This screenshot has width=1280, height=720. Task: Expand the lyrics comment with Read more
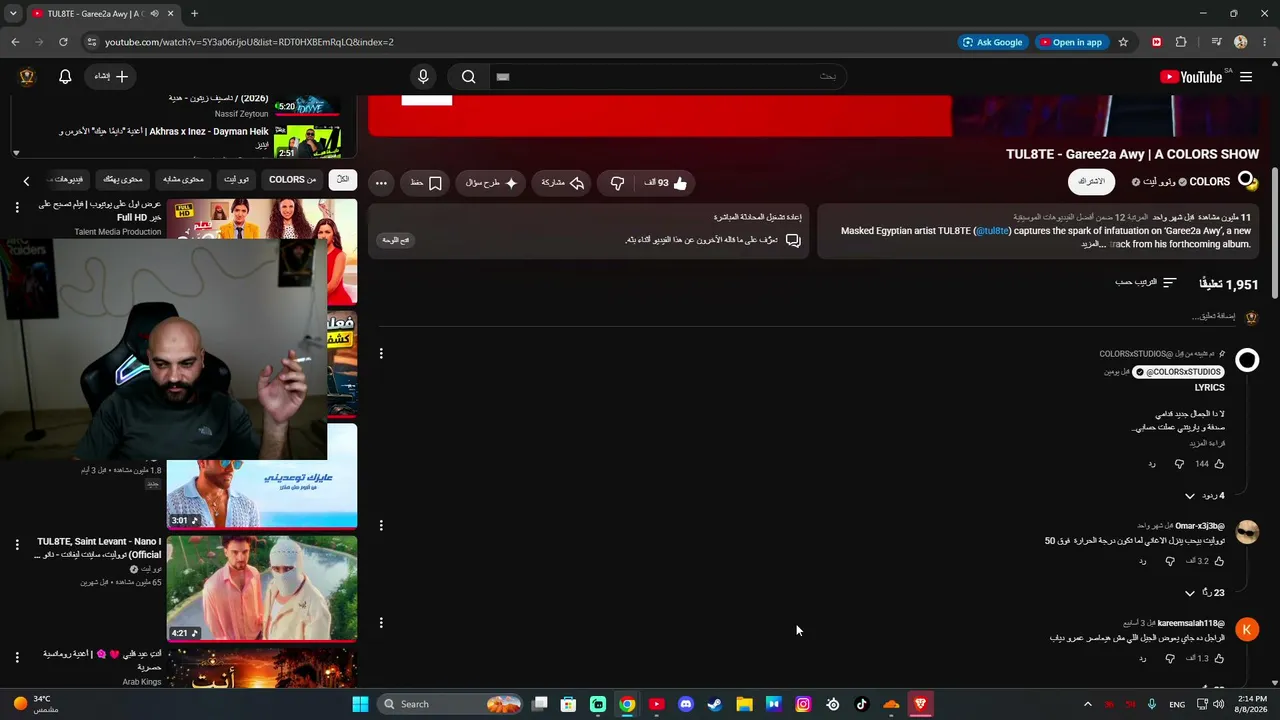[x=1208, y=443]
